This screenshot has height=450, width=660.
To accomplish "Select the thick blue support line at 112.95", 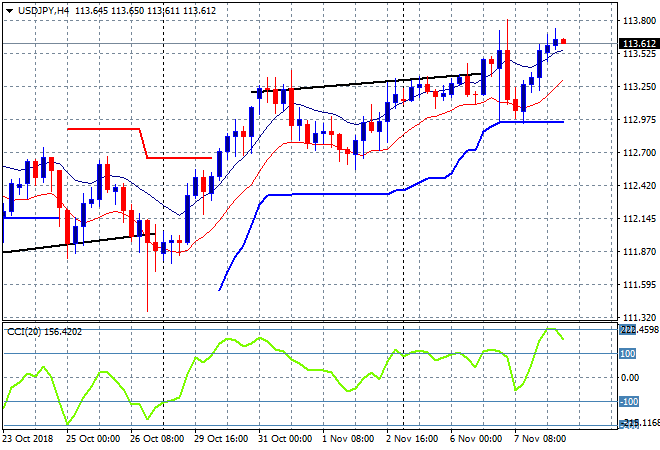I will pos(532,122).
